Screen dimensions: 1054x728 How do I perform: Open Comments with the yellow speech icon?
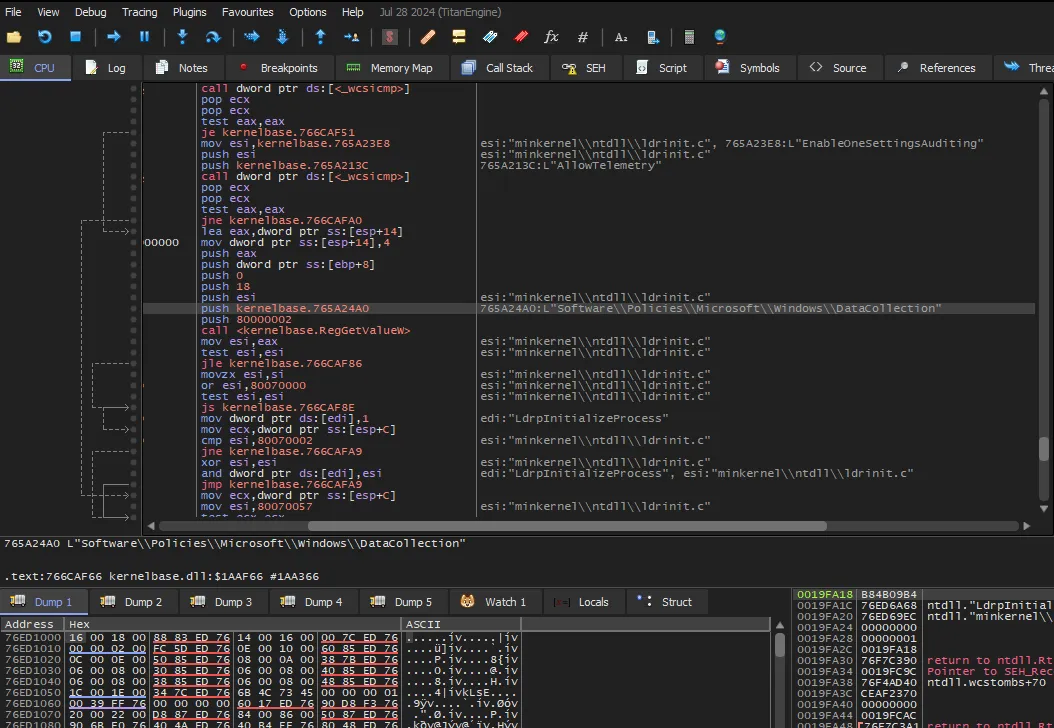(459, 37)
